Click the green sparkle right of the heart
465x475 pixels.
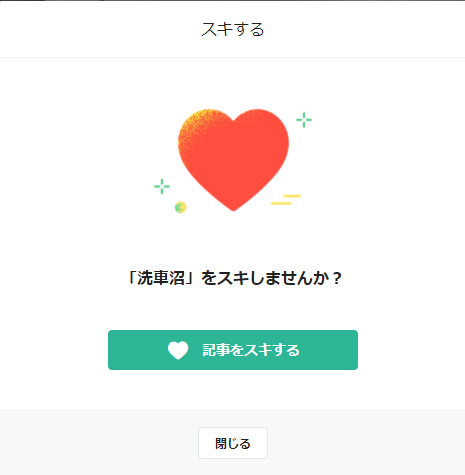(304, 120)
